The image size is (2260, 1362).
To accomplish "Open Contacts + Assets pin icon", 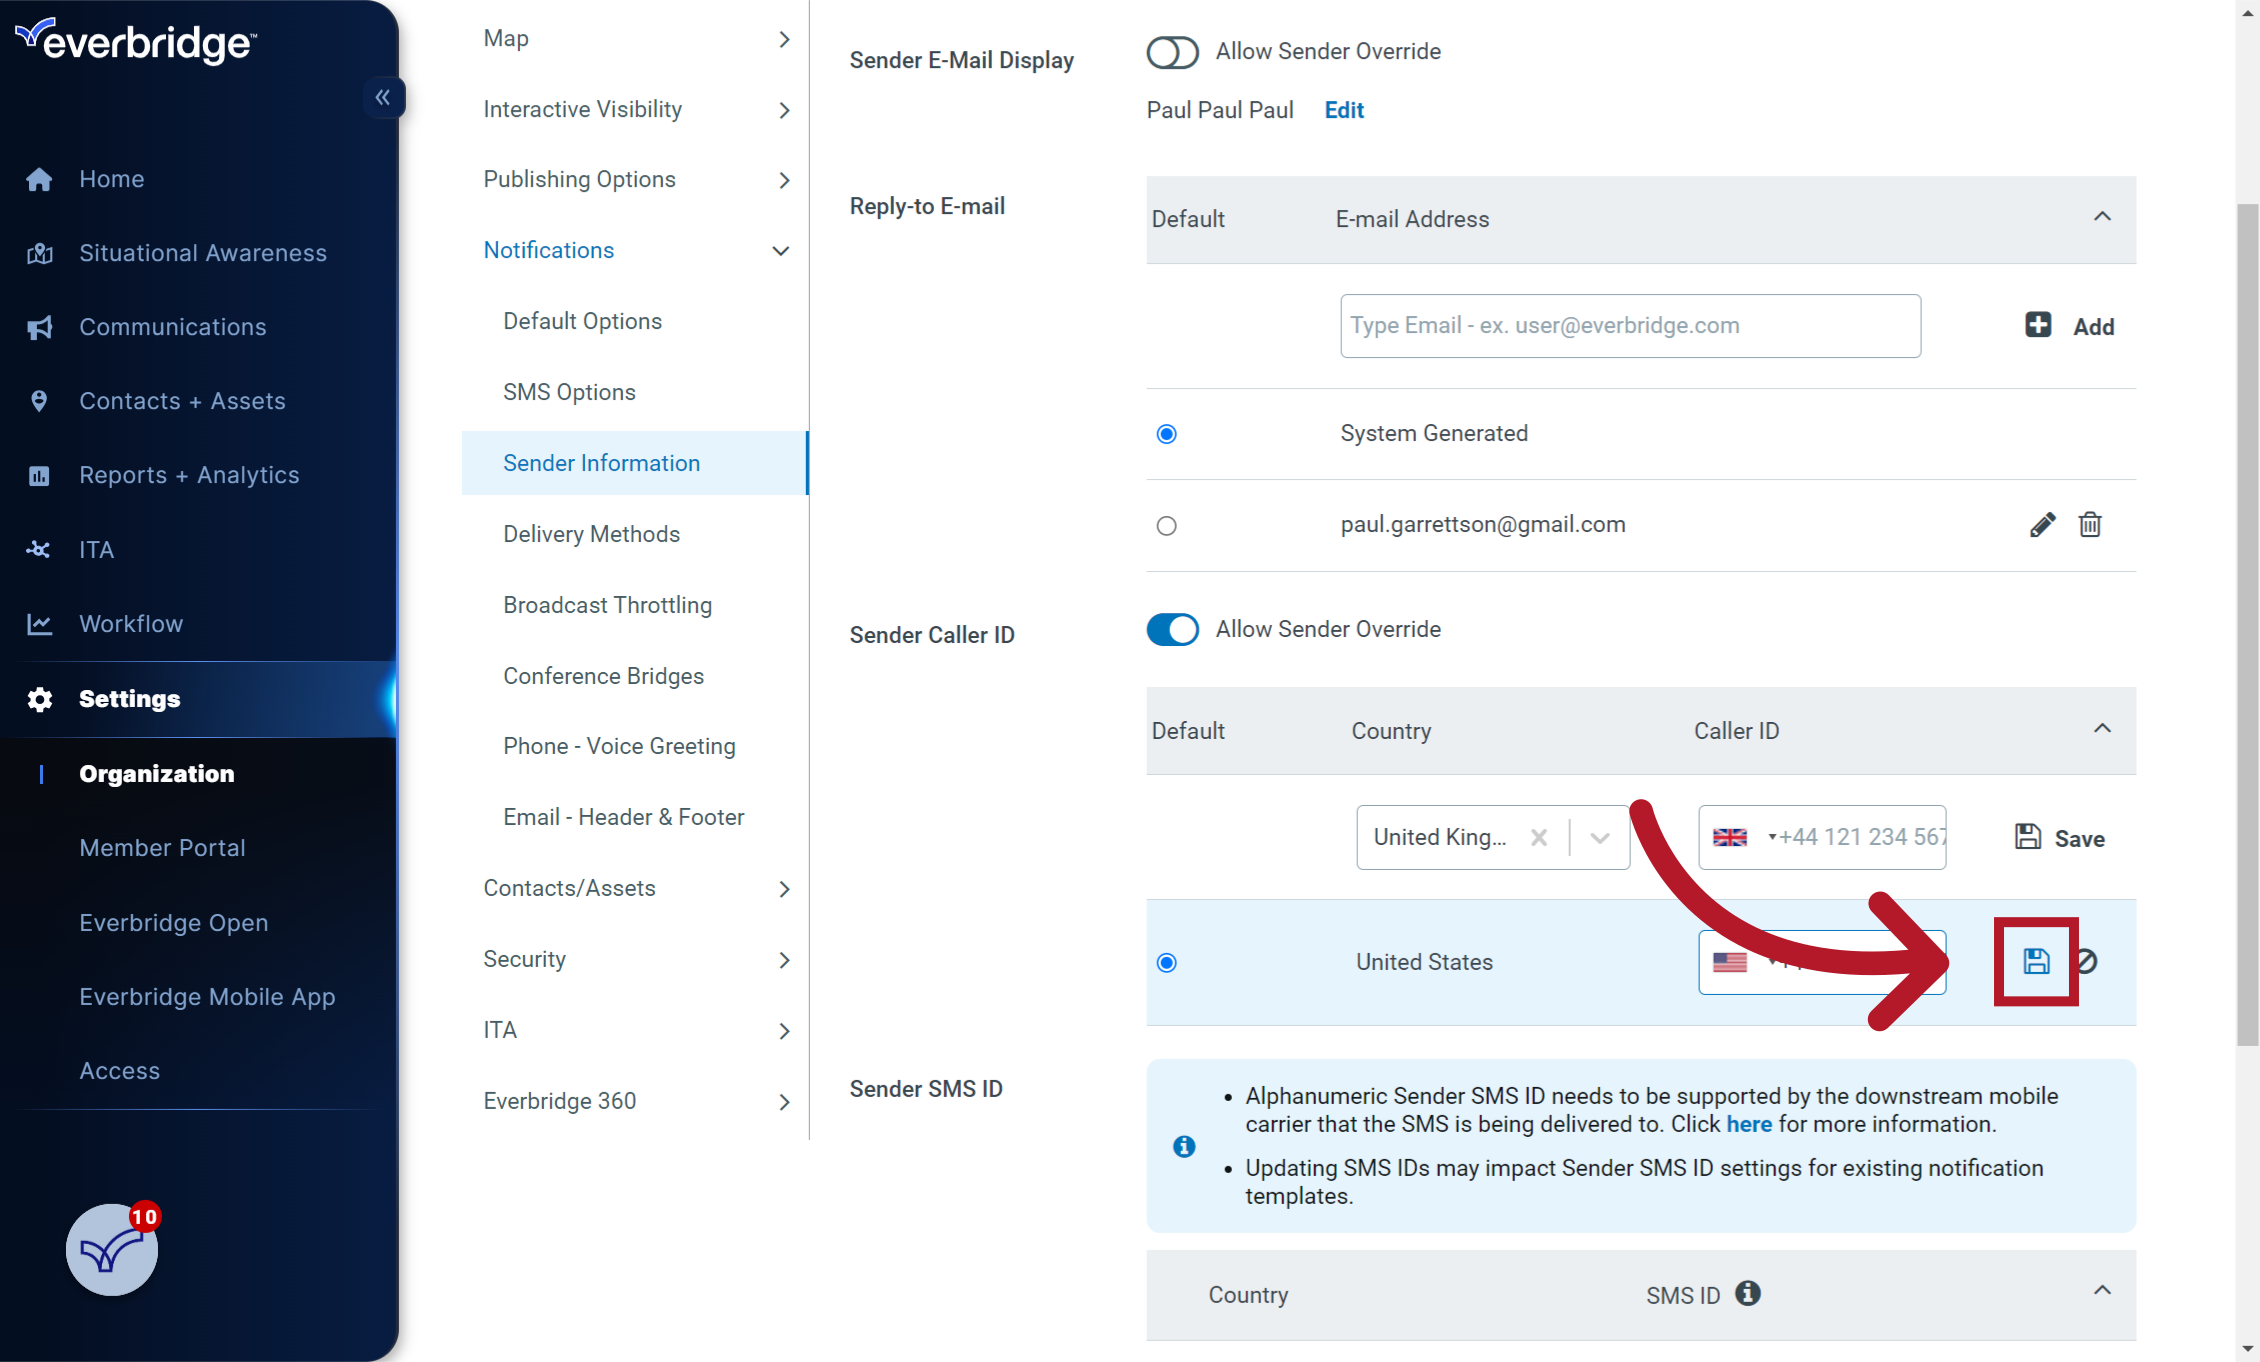I will (39, 401).
